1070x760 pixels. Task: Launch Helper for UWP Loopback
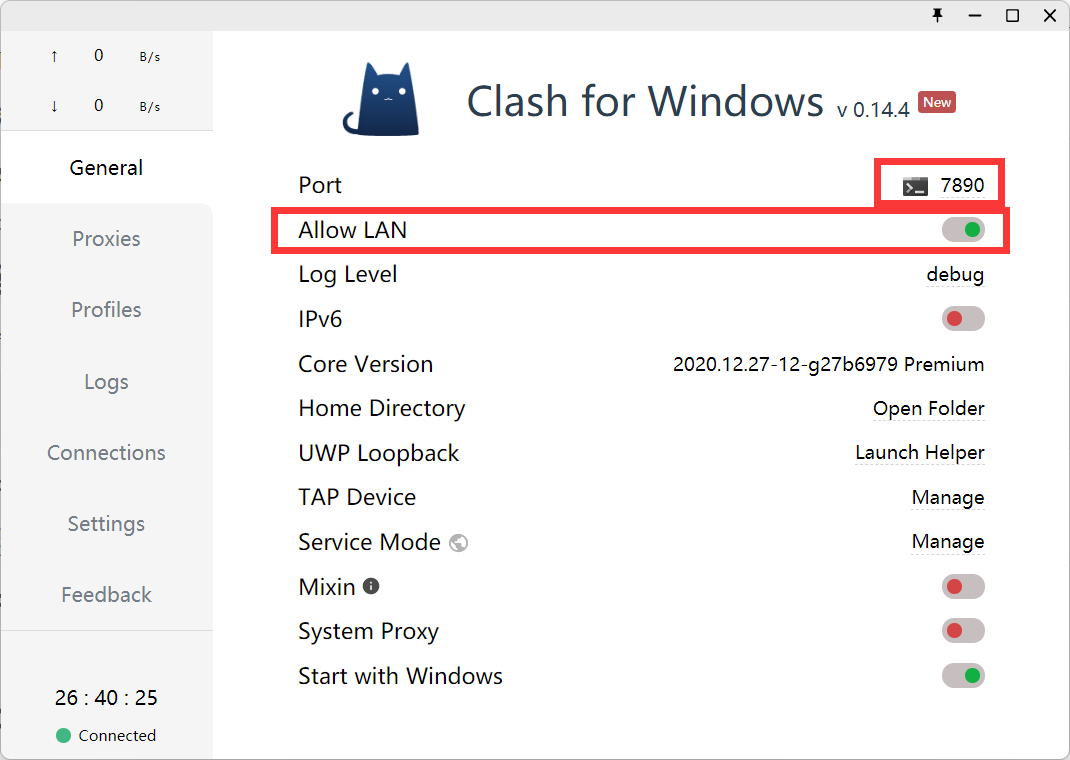click(x=919, y=453)
